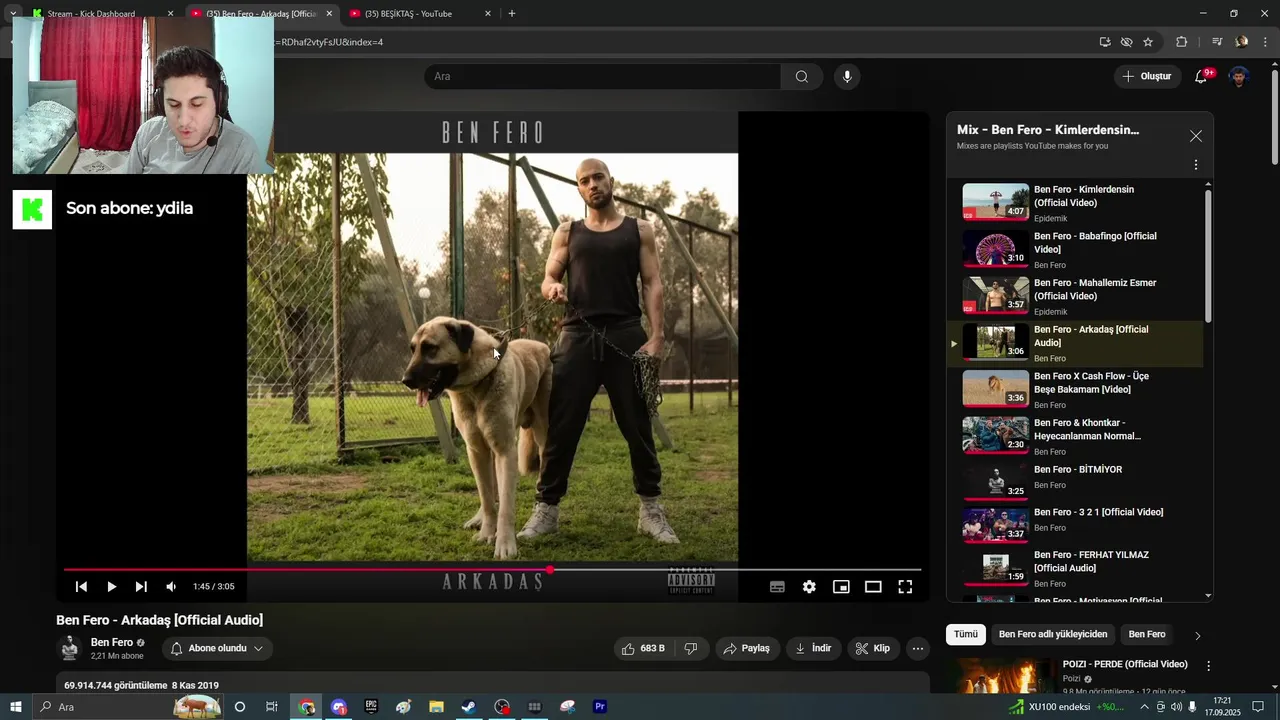Select Ben Fero adlı yükleyiciden chip

1053,634
